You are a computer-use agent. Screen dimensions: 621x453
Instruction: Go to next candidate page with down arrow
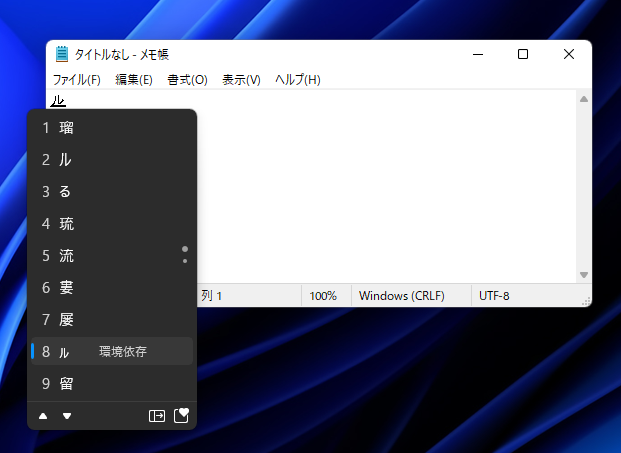click(x=67, y=416)
